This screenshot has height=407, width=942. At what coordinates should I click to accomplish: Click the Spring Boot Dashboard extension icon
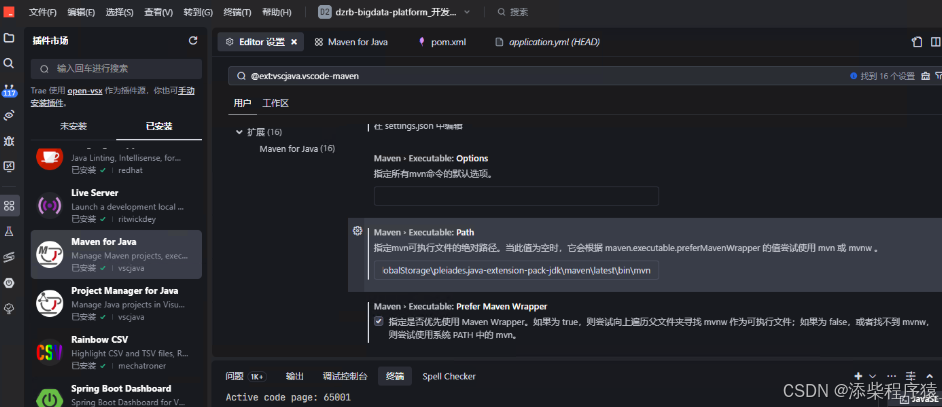pos(49,398)
